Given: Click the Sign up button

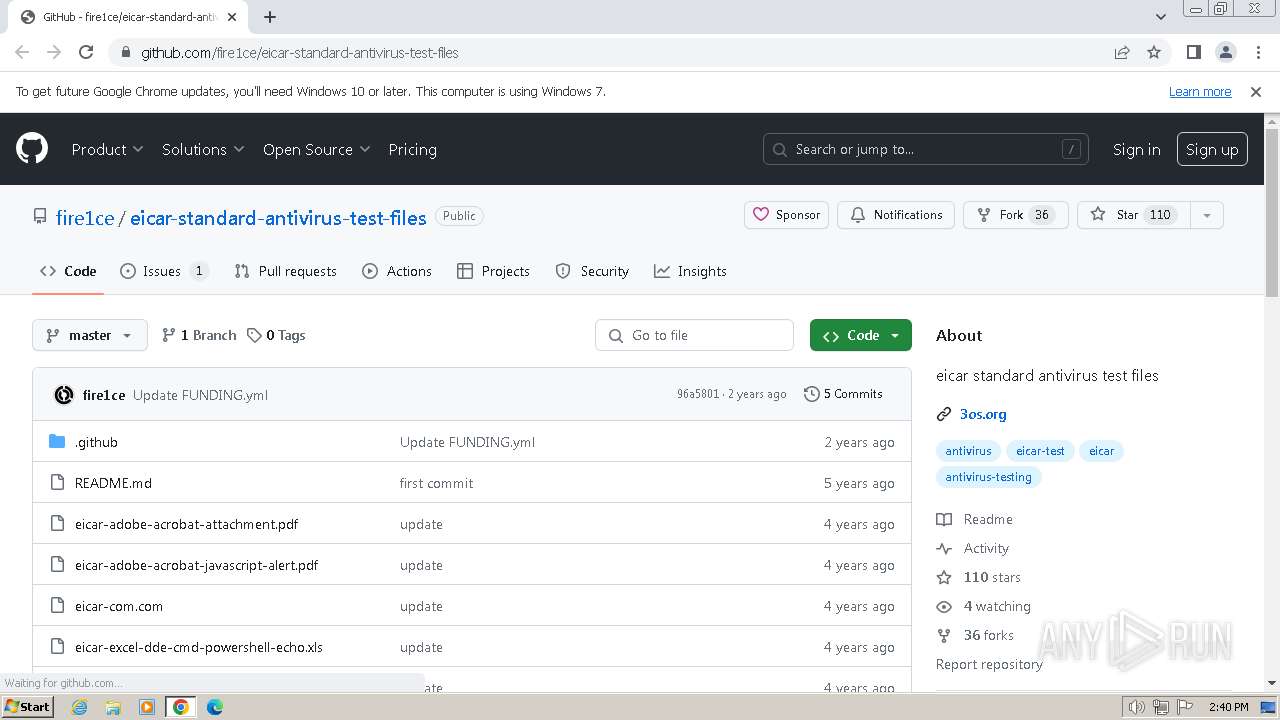Looking at the screenshot, I should click(x=1212, y=149).
